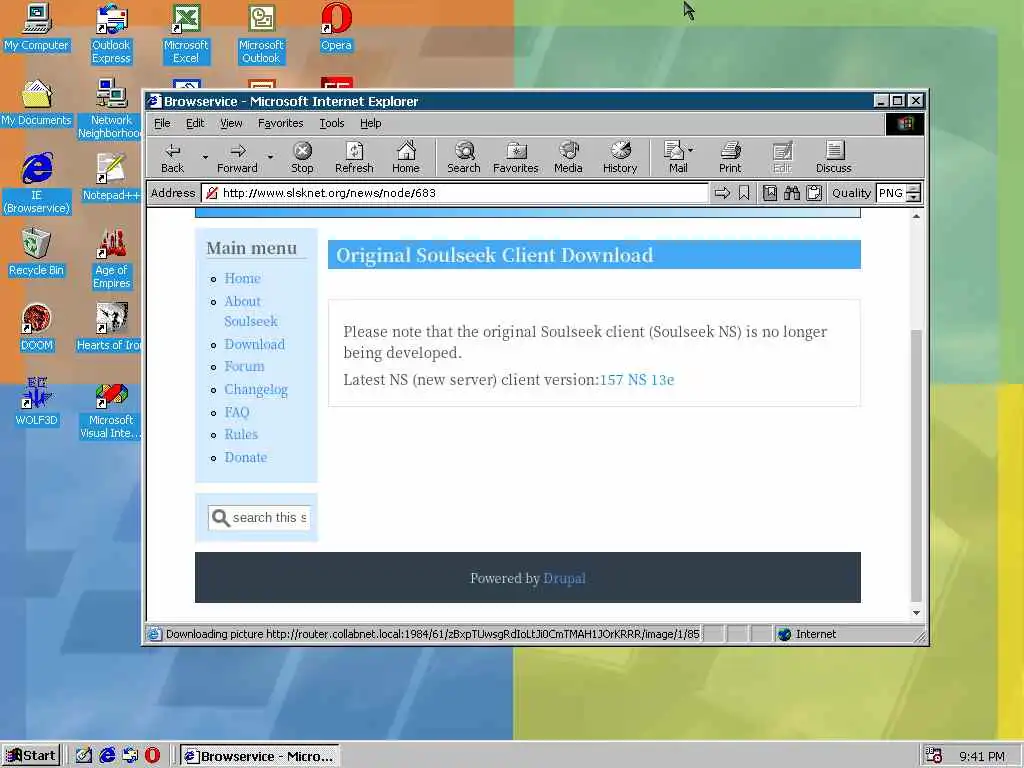Viewport: 1024px width, 768px height.
Task: Open the Media toolbar button
Action: [x=568, y=158]
